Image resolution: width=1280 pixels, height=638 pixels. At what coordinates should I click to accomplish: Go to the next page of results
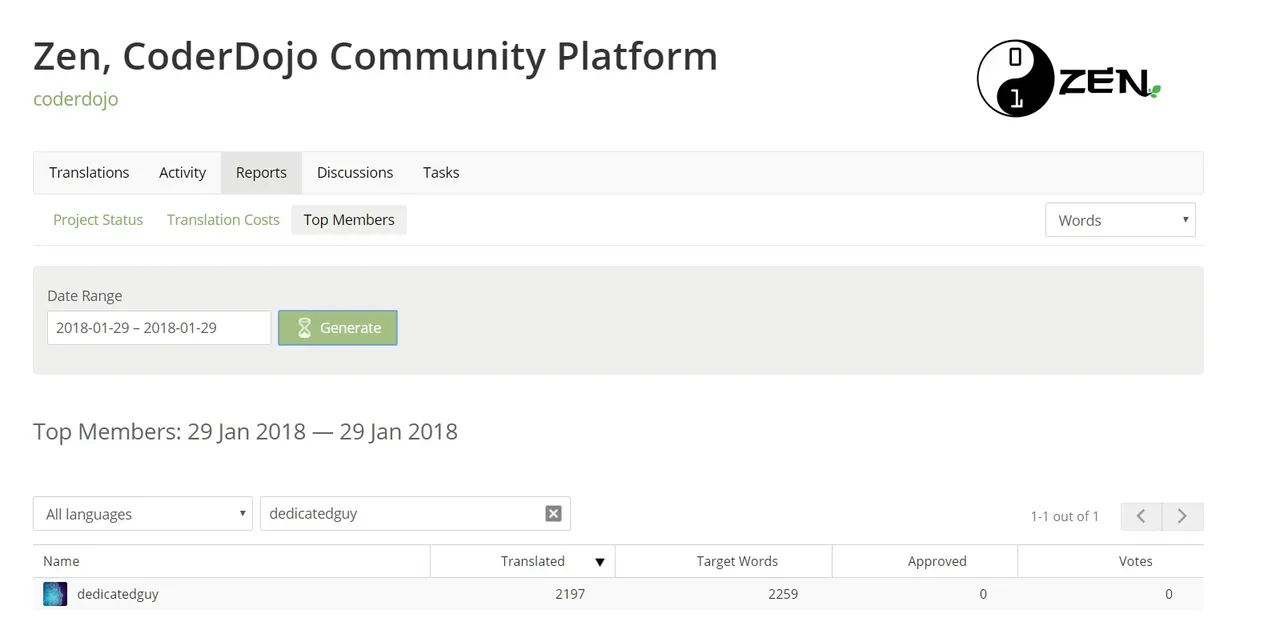pos(1182,516)
